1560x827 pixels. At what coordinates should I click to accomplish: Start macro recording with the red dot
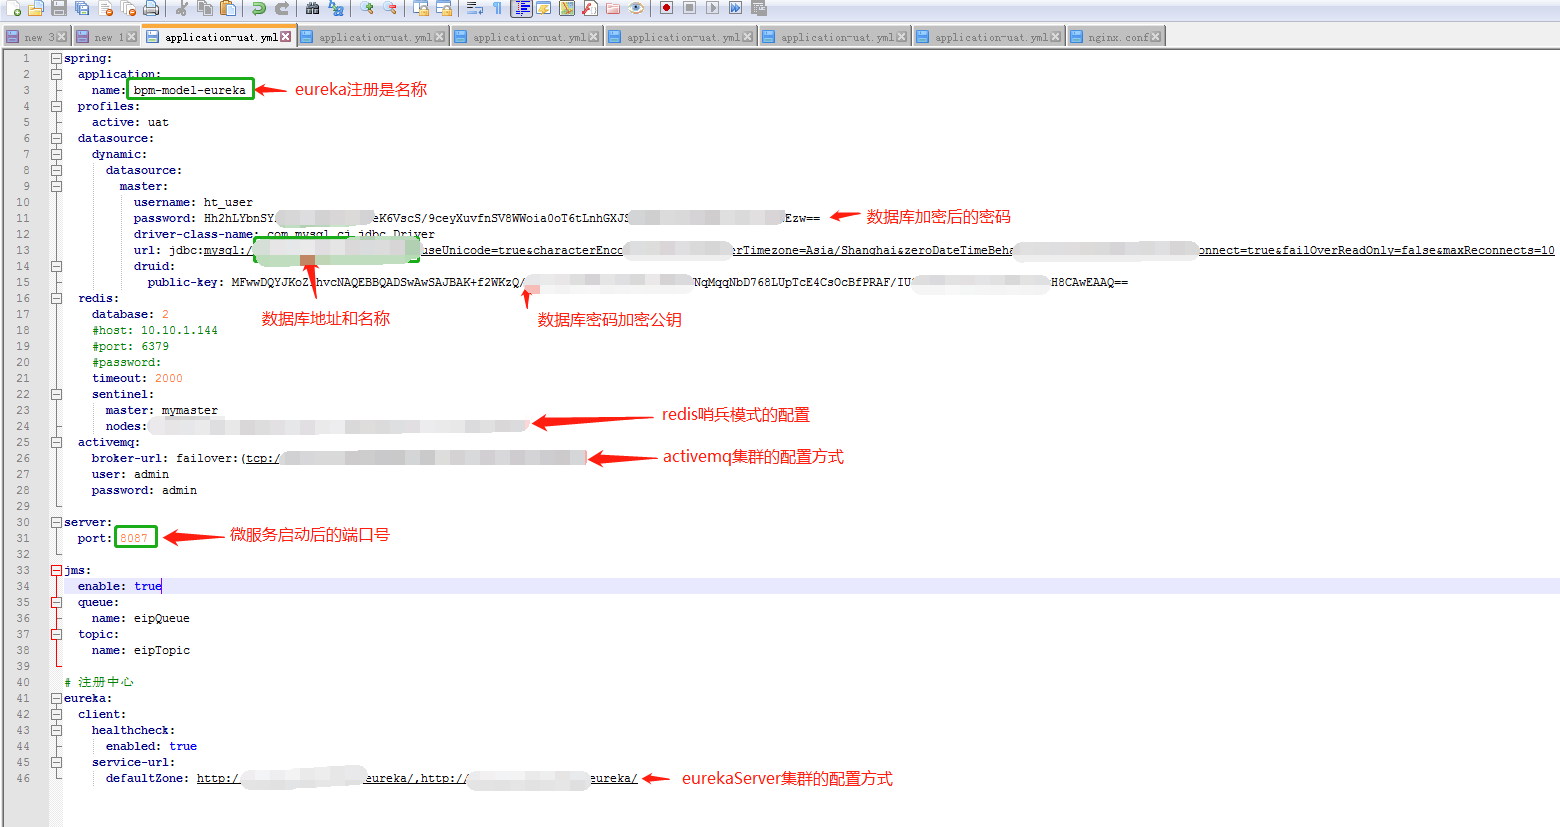click(667, 8)
